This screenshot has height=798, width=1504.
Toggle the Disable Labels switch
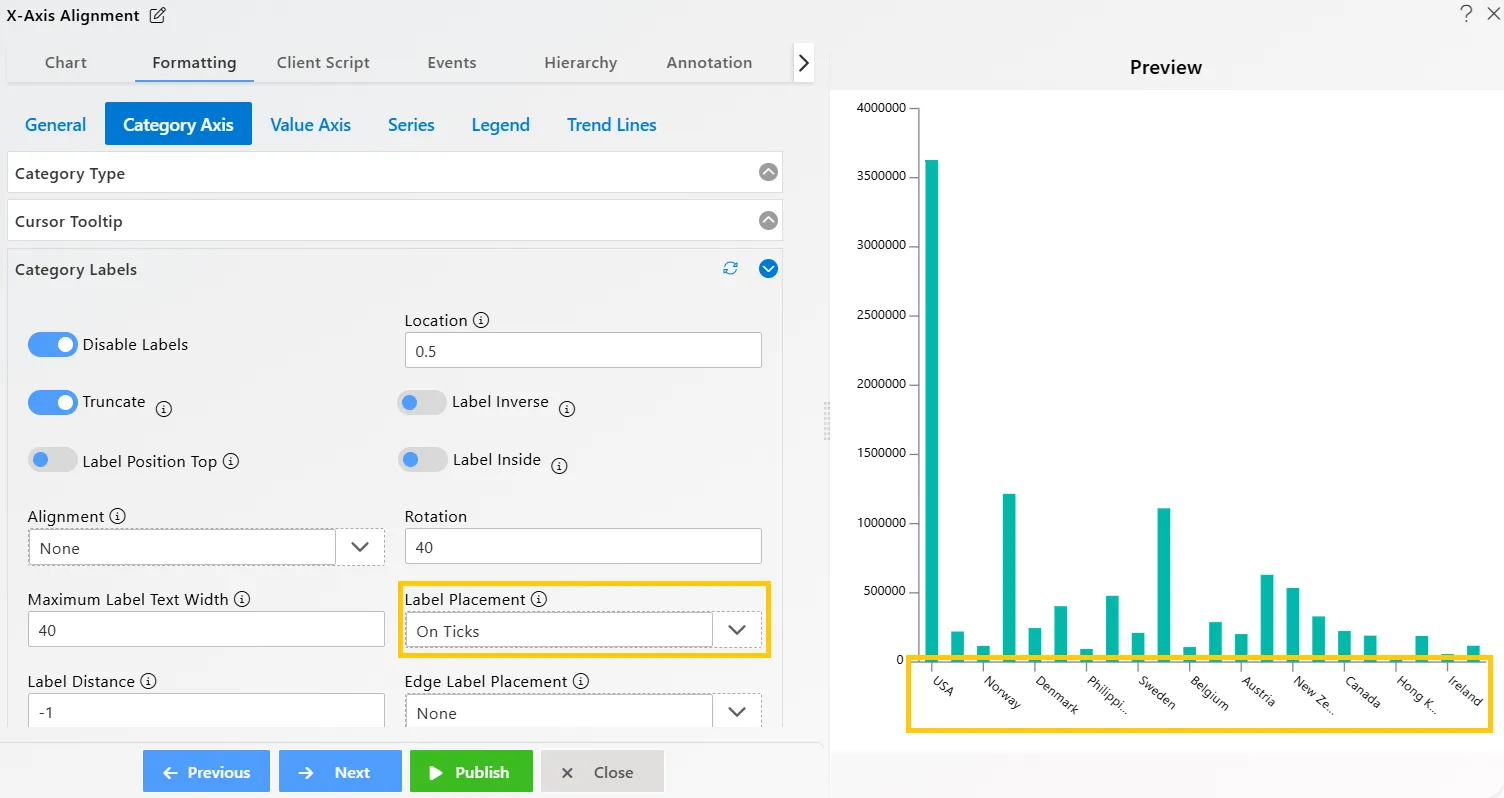point(53,345)
